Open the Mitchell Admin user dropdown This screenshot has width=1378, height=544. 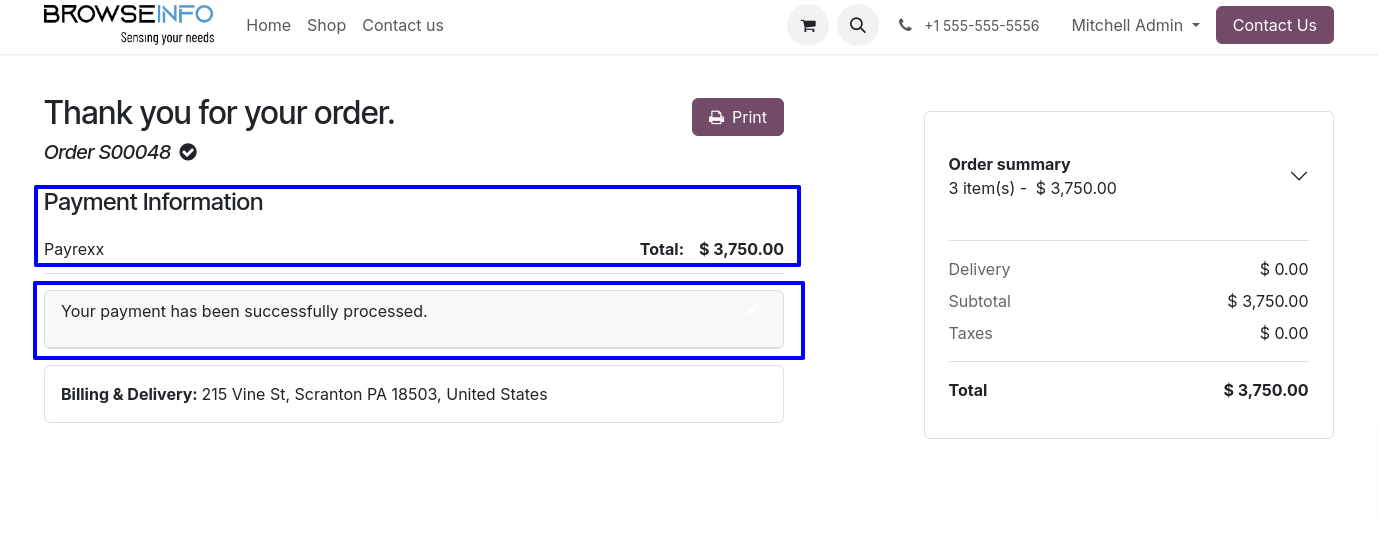pos(1135,26)
